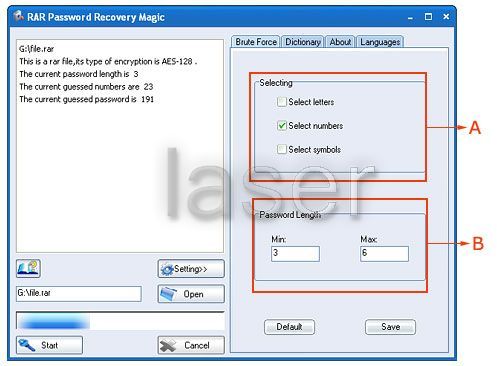Uncheck the Select numbers checkbox
Screen dimensions: 497x366
282,126
